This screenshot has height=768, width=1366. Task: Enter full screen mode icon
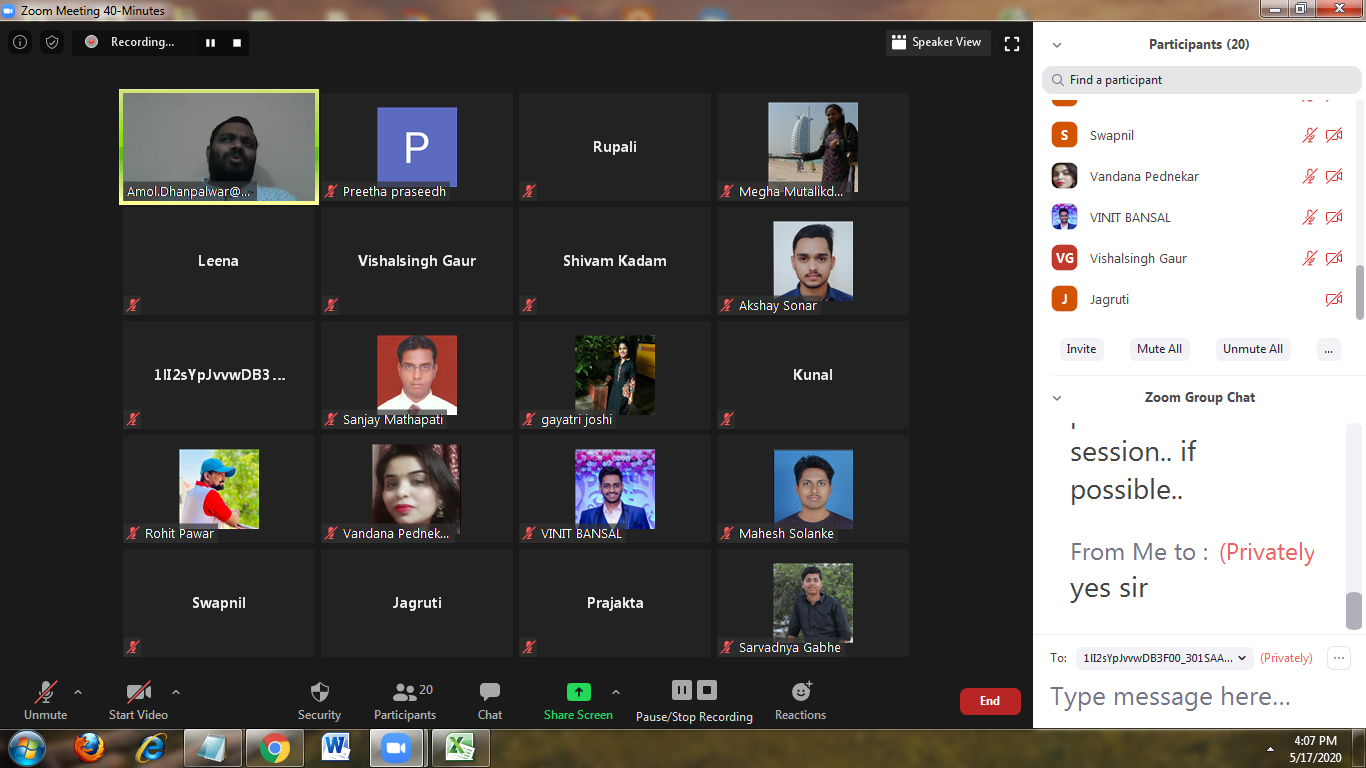[1012, 43]
